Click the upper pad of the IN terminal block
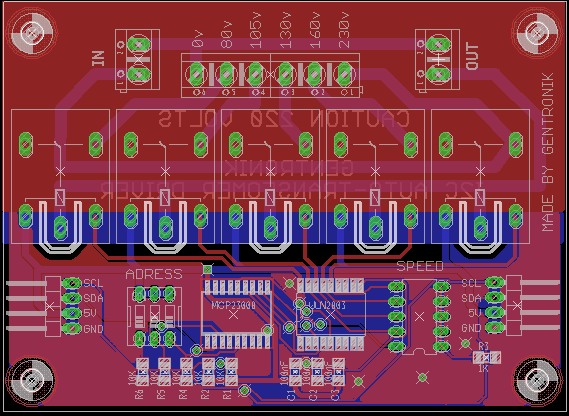Image resolution: width=569 pixels, height=416 pixels. pos(138,44)
